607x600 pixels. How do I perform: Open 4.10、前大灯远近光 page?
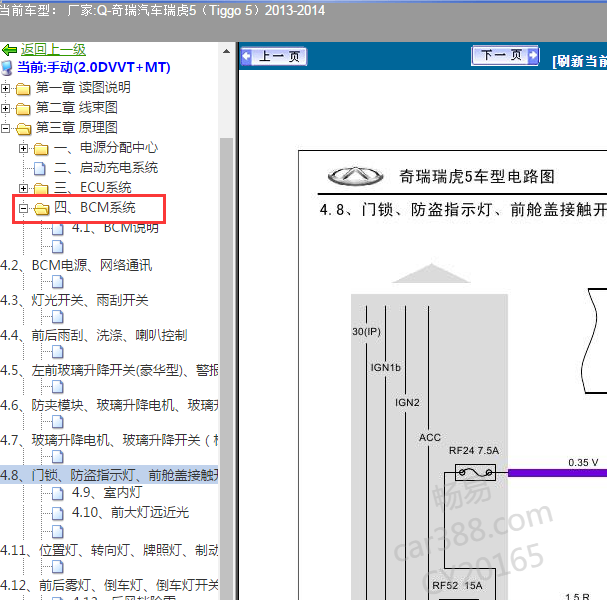tap(130, 513)
